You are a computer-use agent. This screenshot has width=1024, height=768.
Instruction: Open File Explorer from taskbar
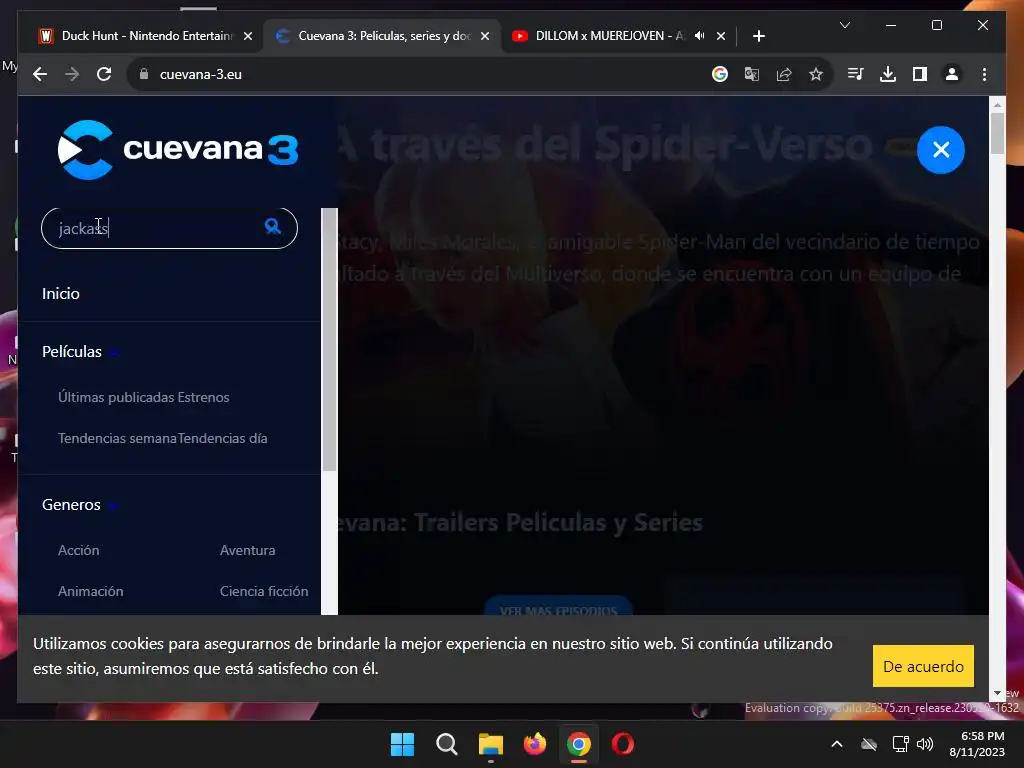tap(490, 744)
